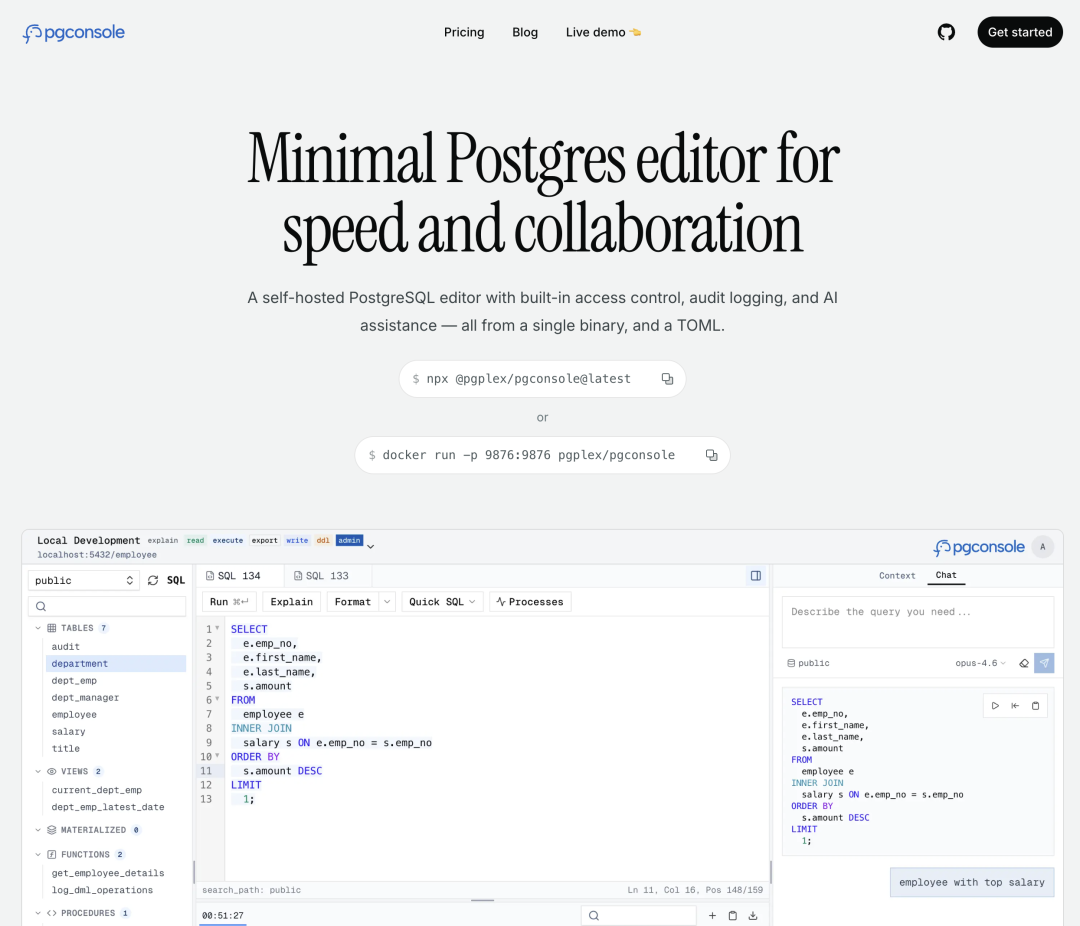This screenshot has width=1080, height=926.
Task: Collapse the TABLES tree section
Action: pos(38,628)
